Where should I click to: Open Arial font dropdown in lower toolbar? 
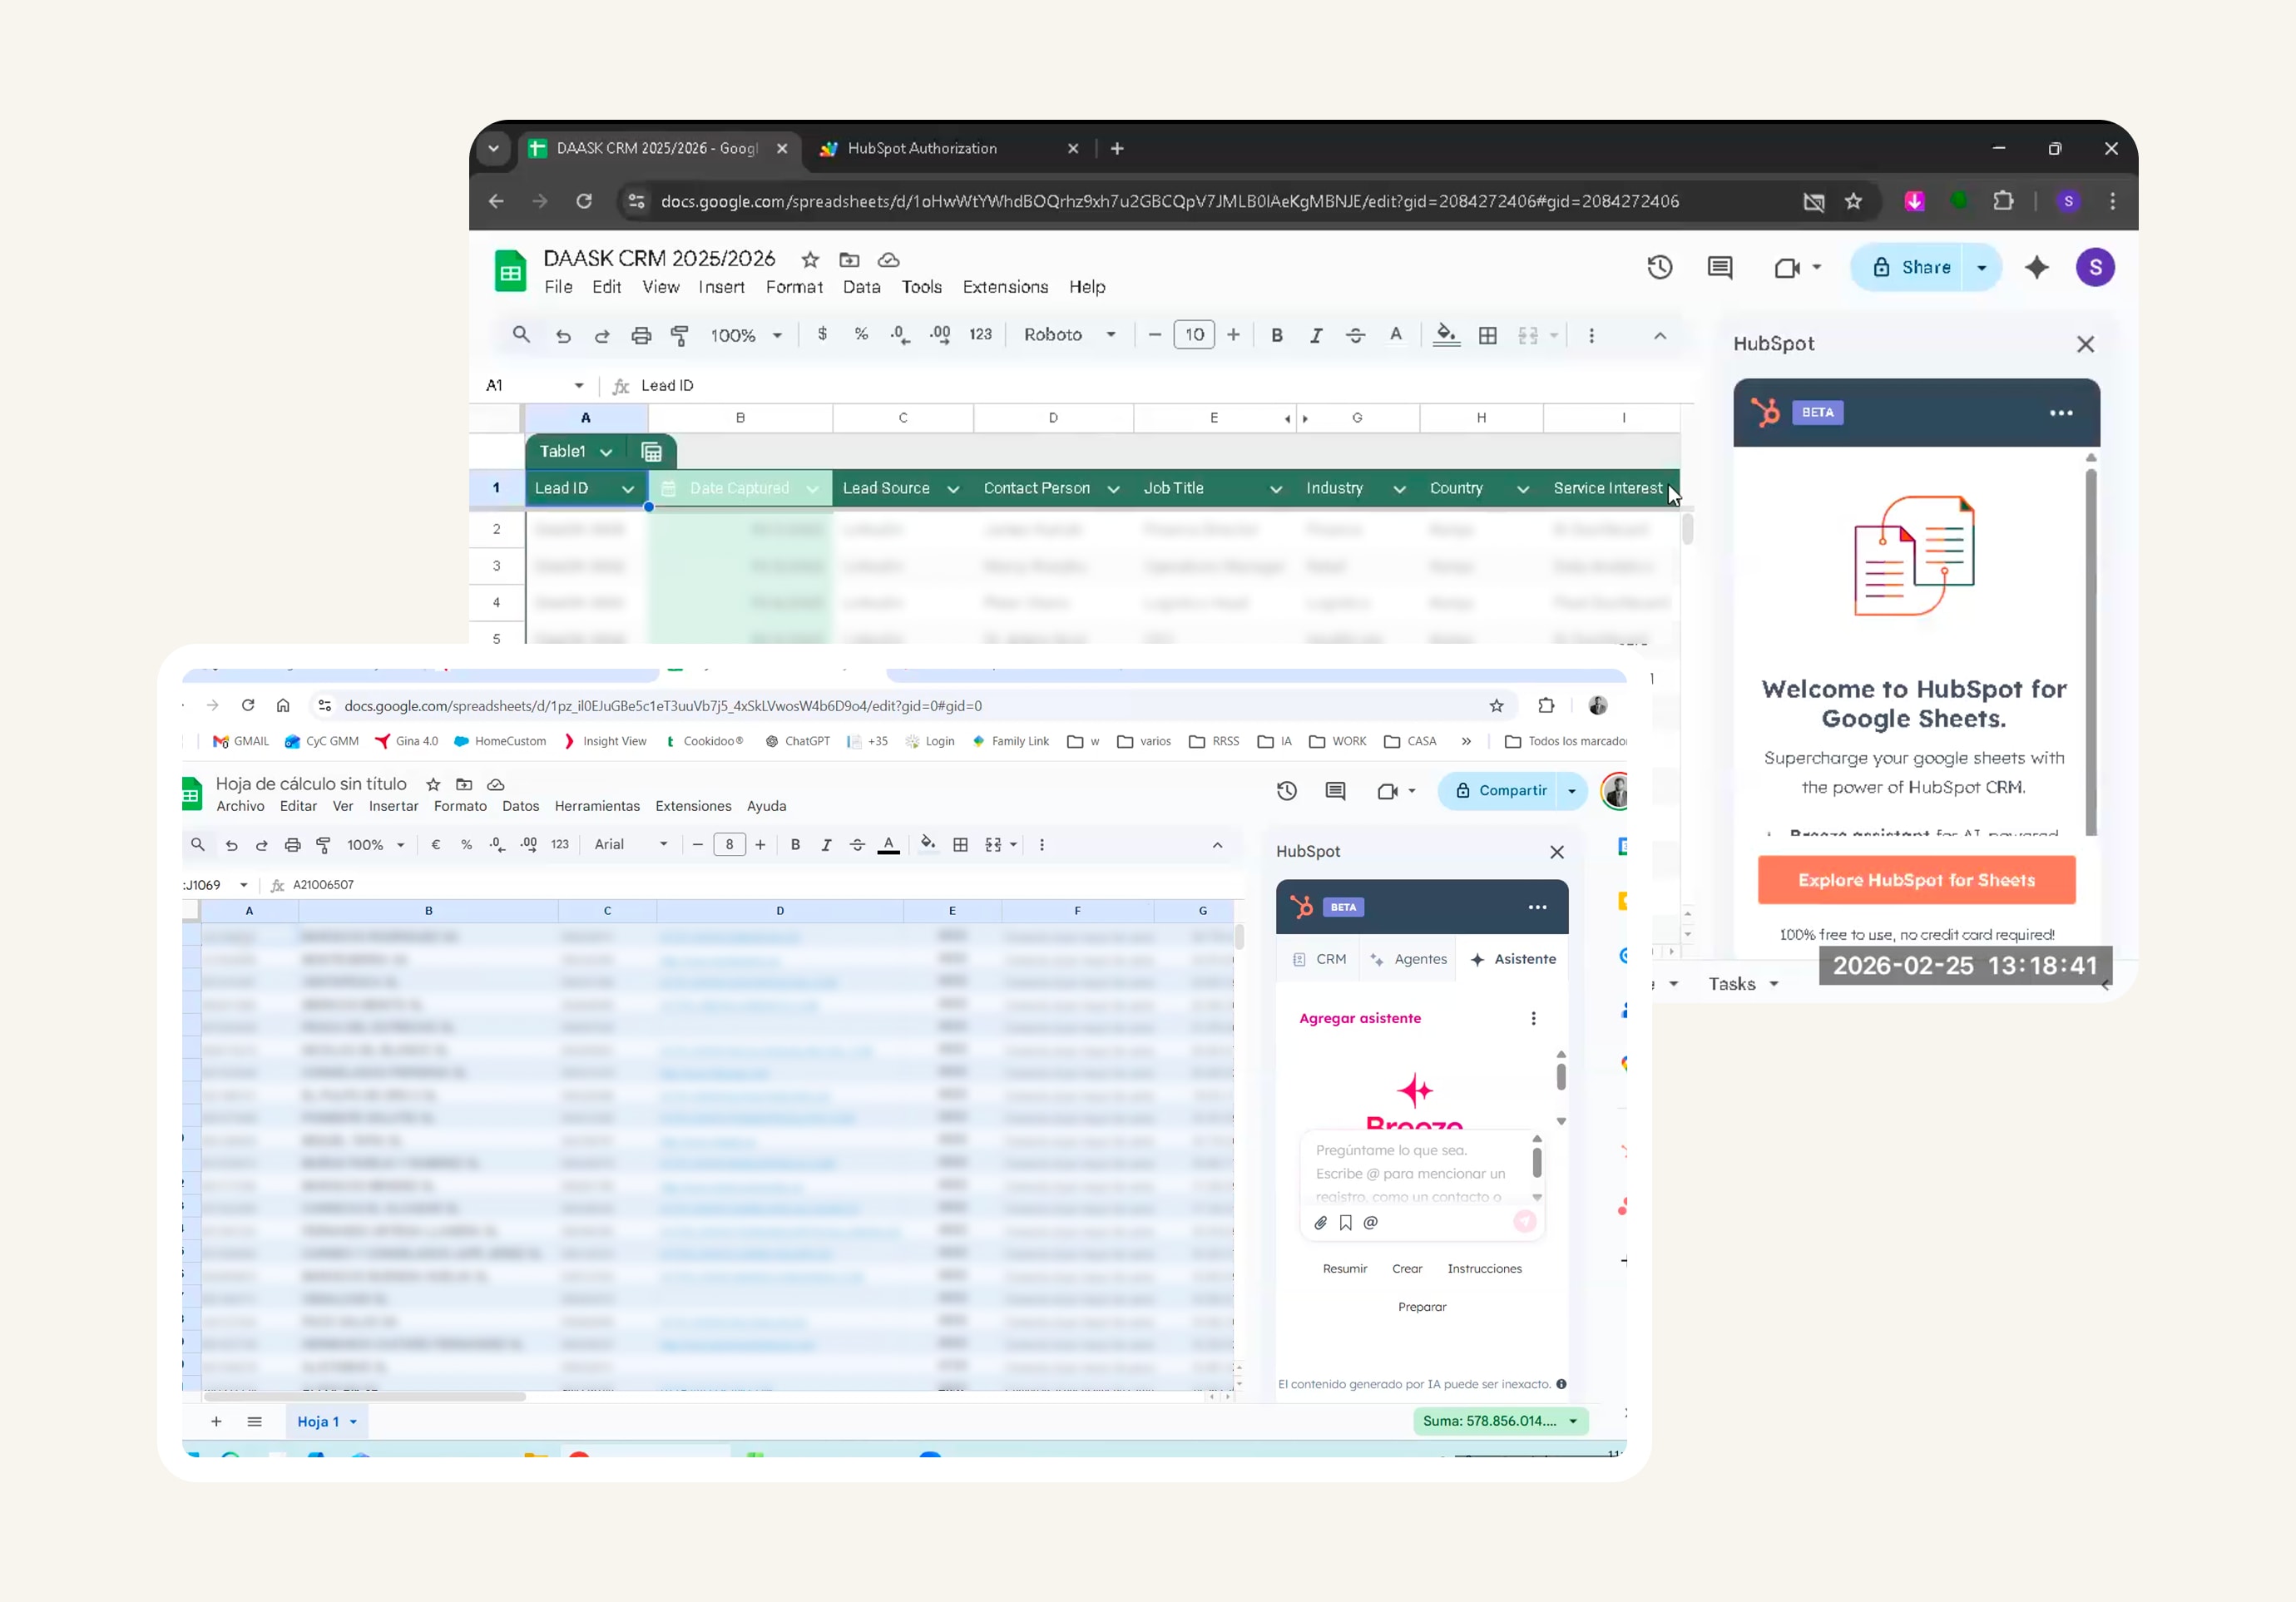tap(631, 845)
